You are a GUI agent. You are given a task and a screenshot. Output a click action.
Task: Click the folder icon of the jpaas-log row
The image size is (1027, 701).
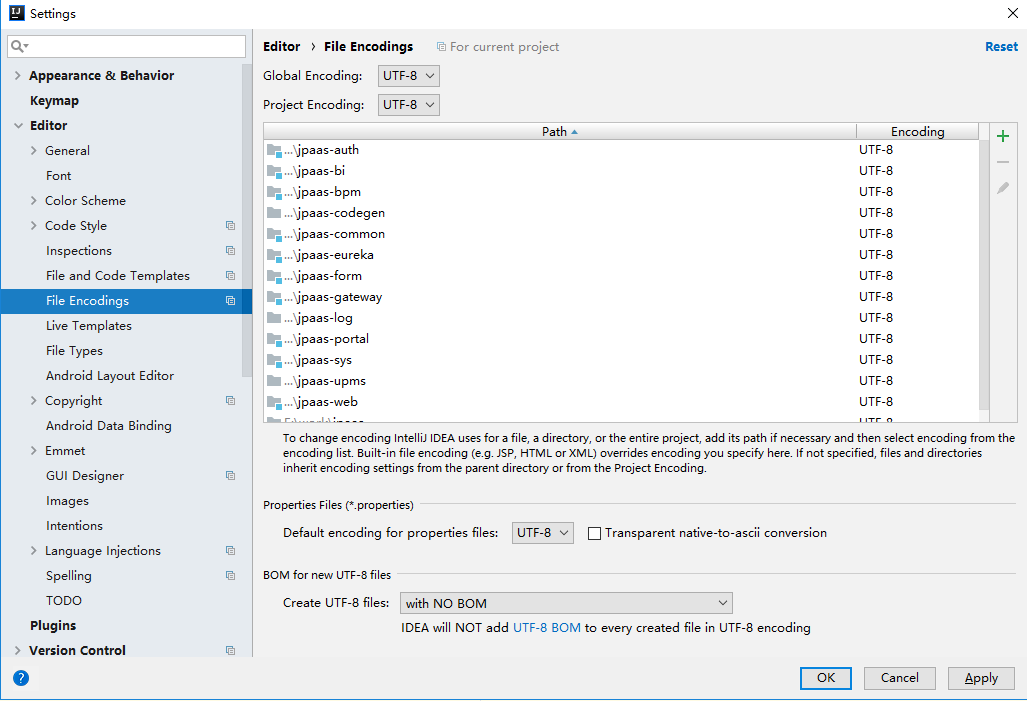pyautogui.click(x=274, y=318)
